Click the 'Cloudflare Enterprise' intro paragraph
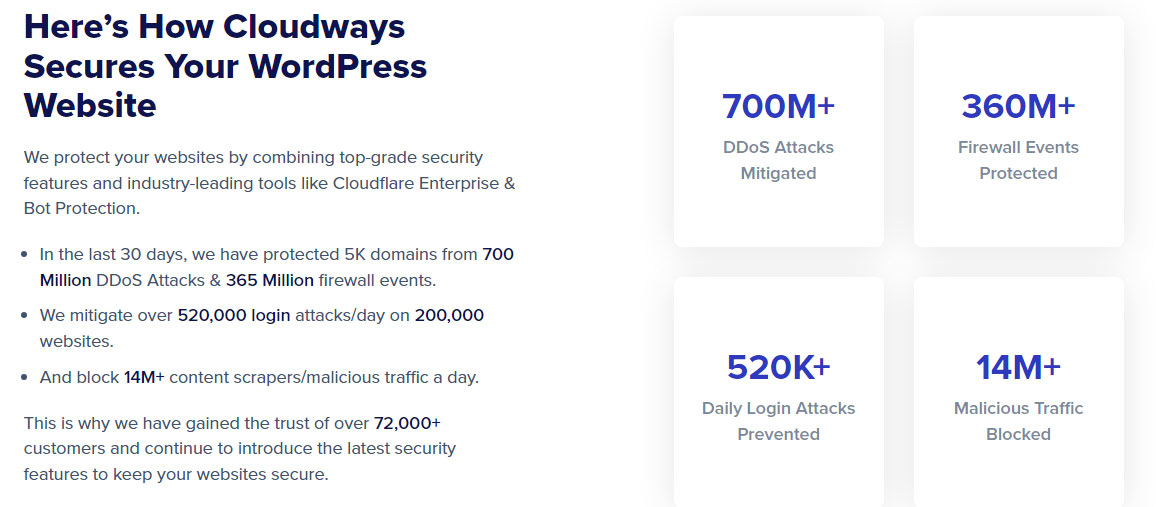Image resolution: width=1156 pixels, height=507 pixels. 269,183
